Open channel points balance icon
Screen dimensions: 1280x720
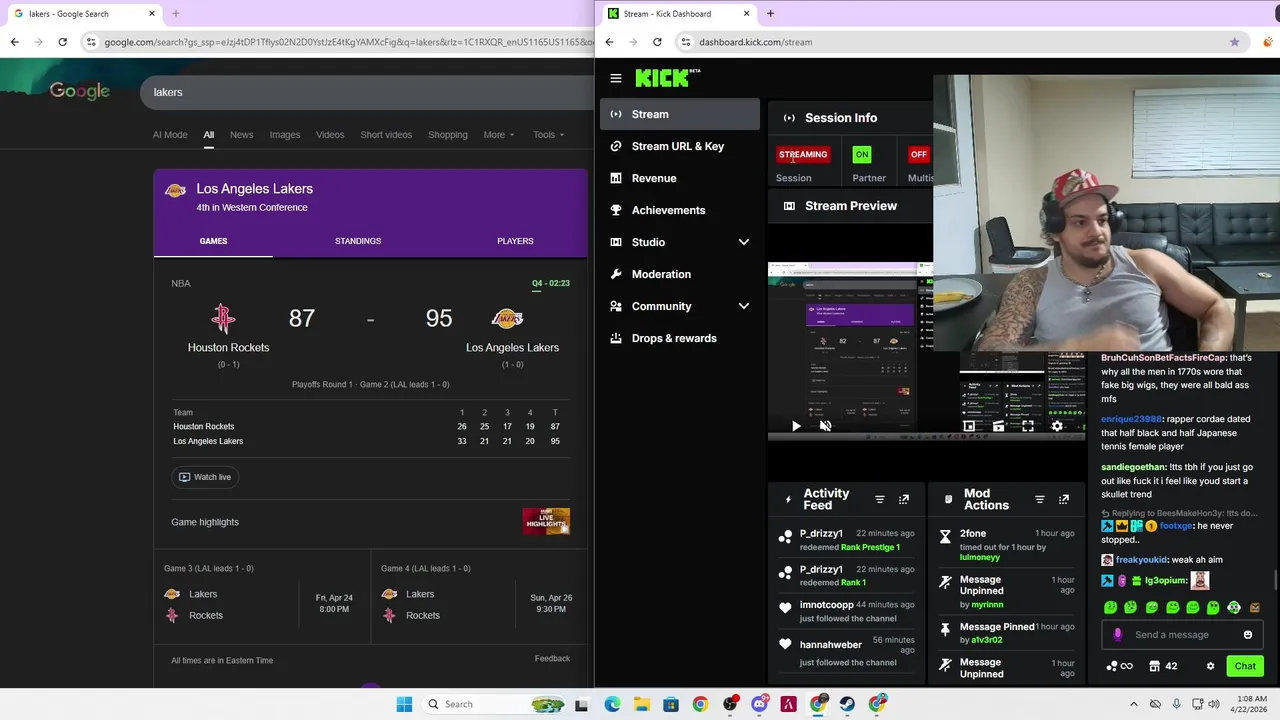1119,666
